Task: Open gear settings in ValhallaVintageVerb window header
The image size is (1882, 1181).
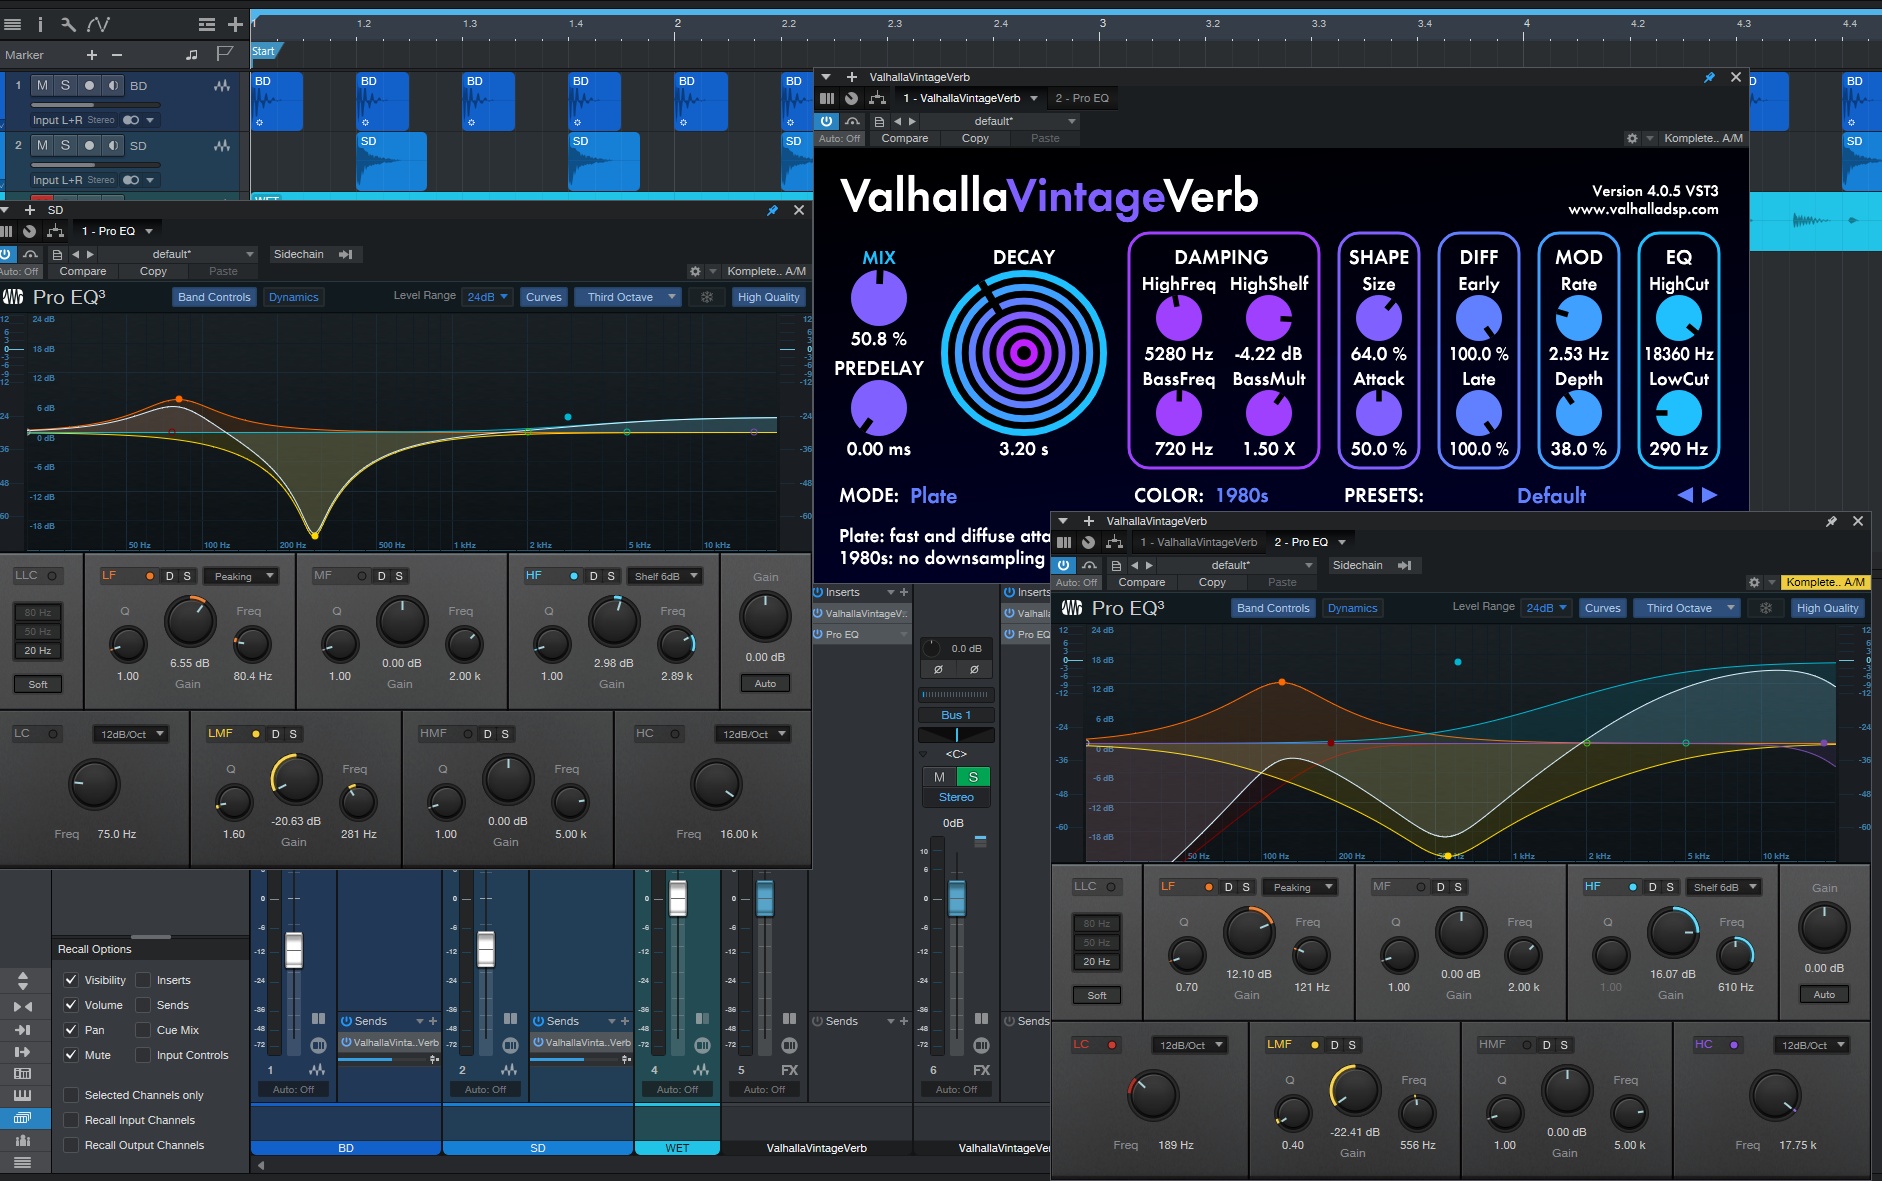Action: point(1632,139)
